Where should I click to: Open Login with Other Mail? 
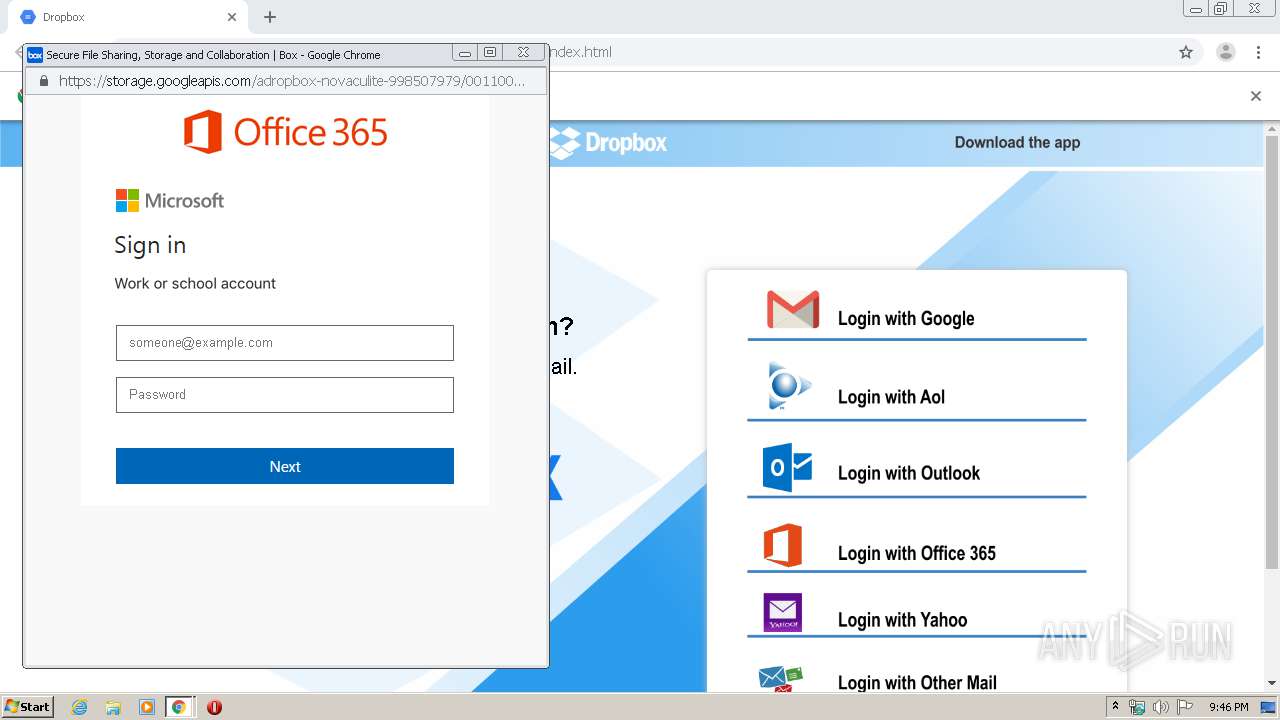tap(917, 683)
